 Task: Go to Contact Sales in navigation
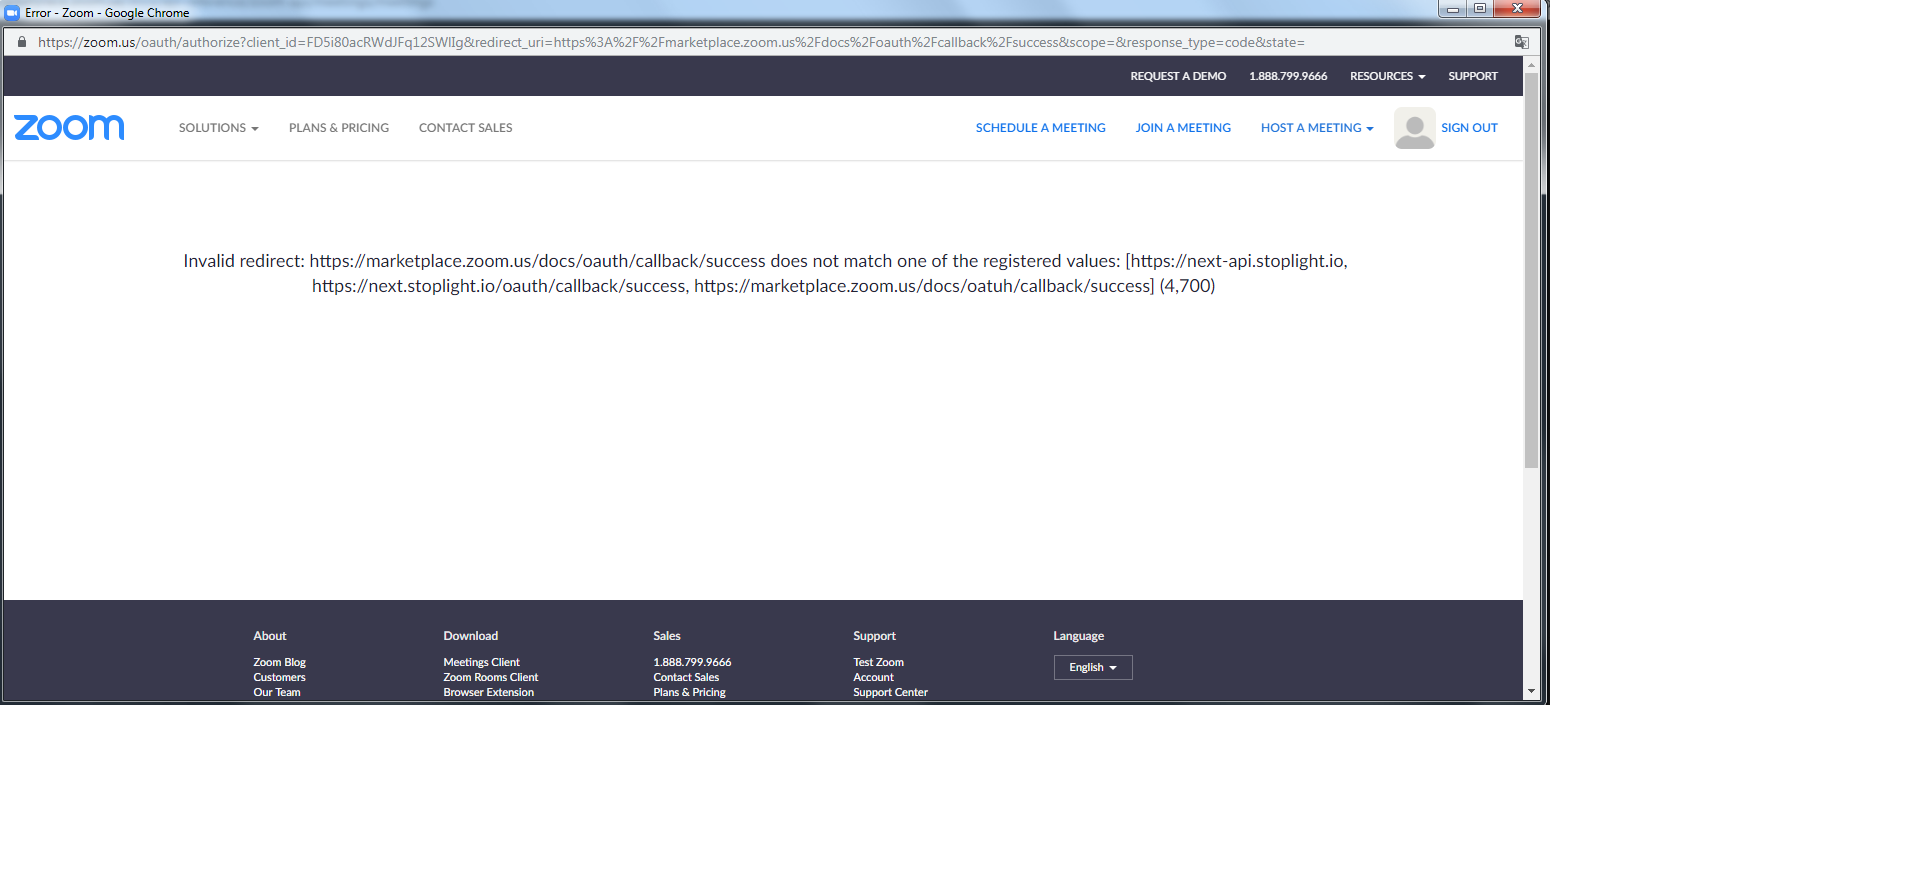coord(465,128)
